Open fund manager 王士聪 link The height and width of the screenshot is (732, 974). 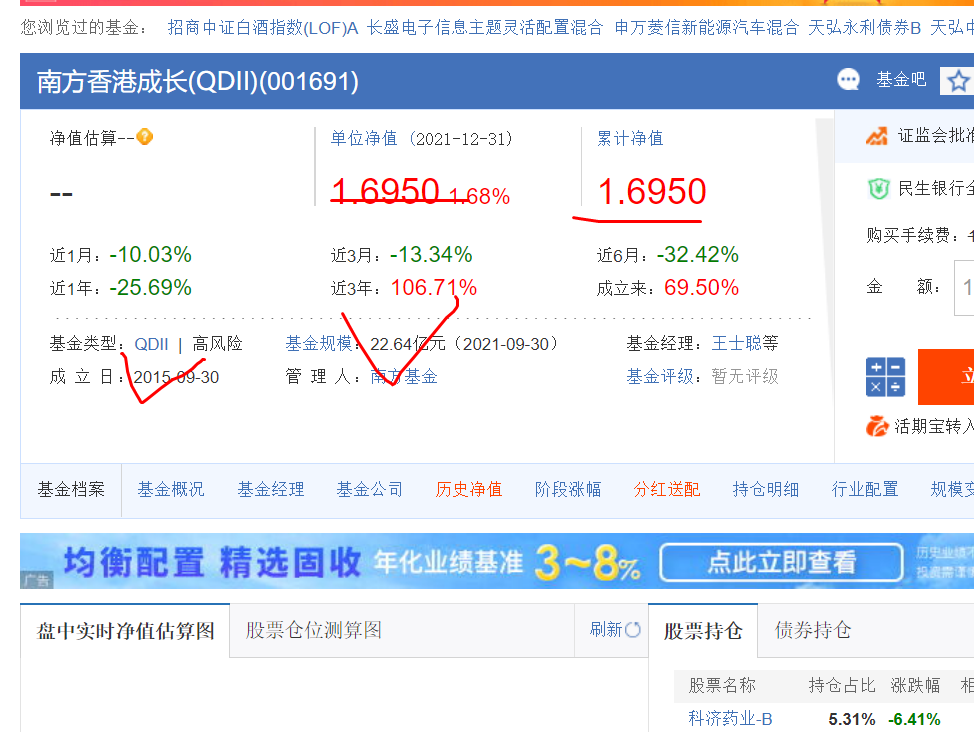(x=736, y=343)
